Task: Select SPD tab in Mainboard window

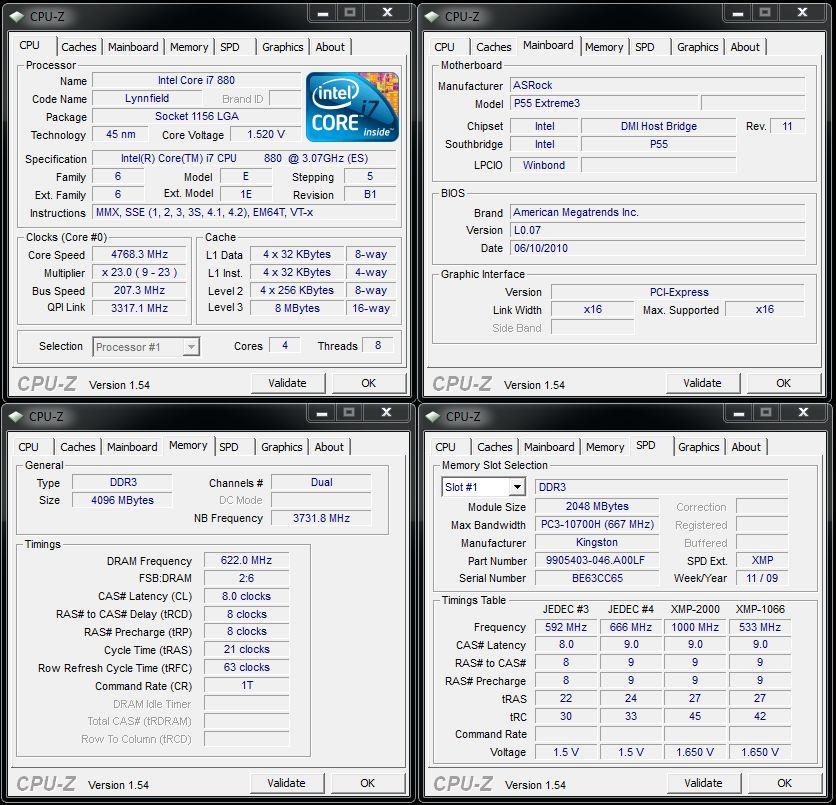Action: coord(645,47)
